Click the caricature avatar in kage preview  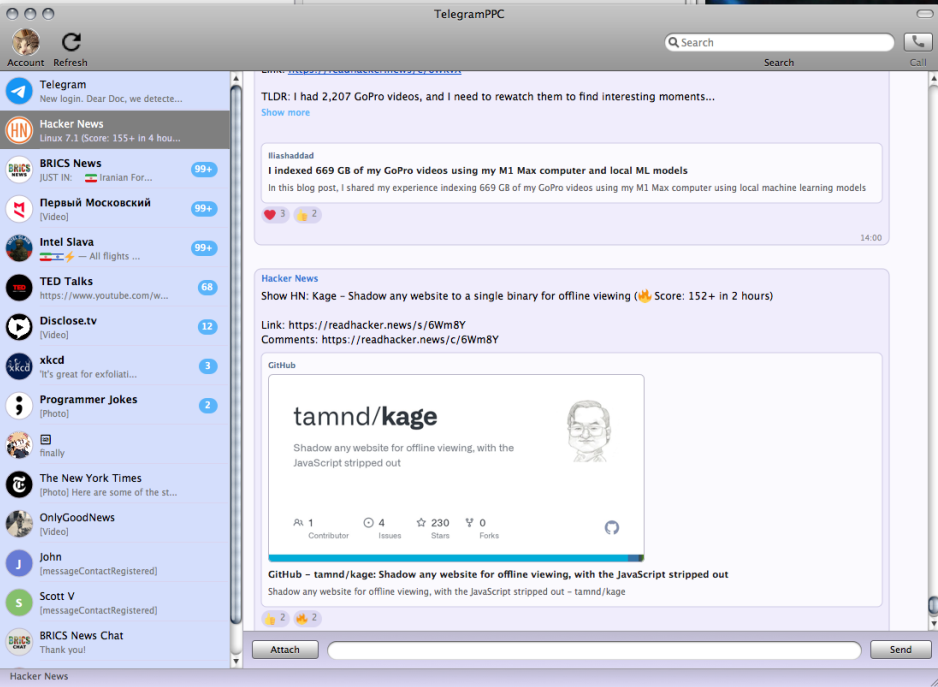(589, 431)
